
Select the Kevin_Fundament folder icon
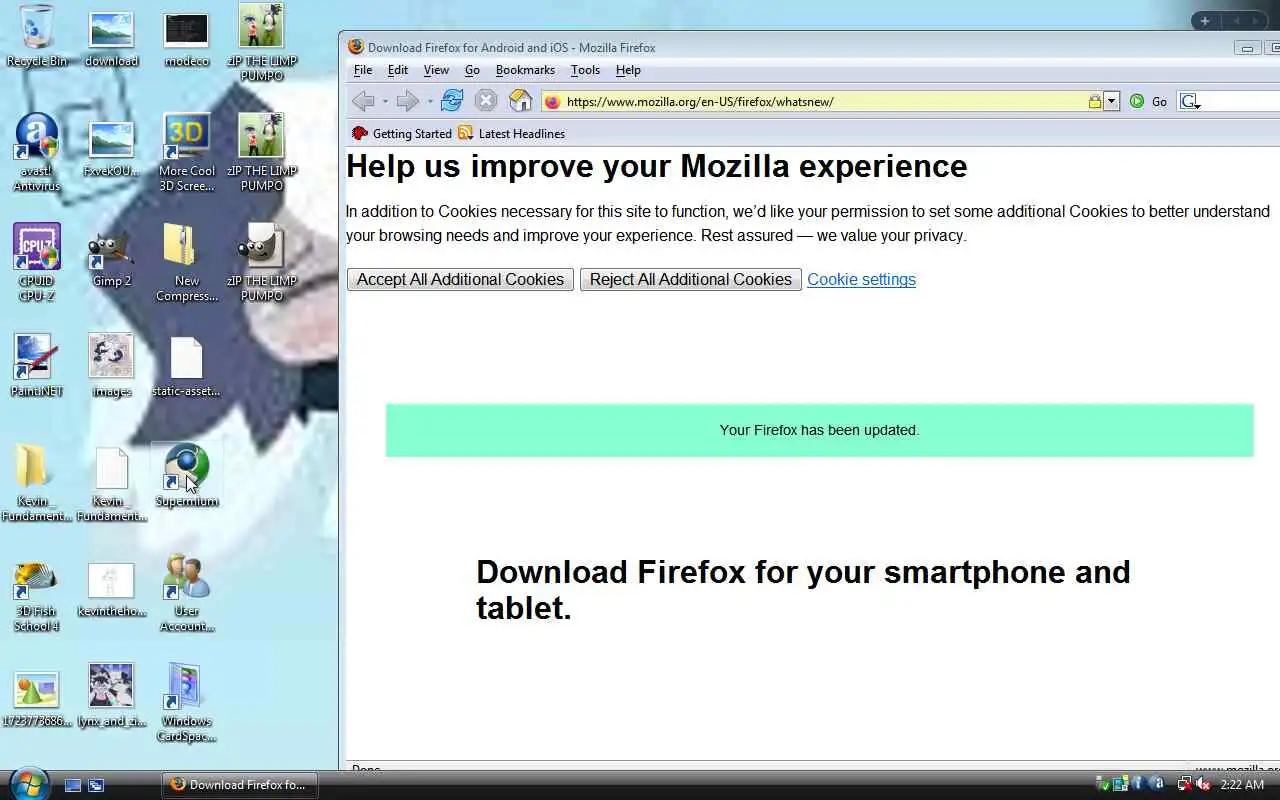[37, 483]
